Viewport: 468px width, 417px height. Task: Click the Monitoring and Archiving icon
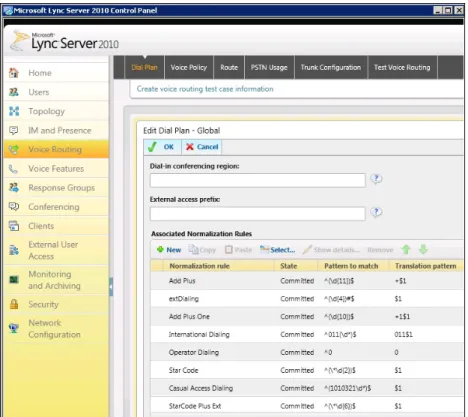click(x=14, y=279)
